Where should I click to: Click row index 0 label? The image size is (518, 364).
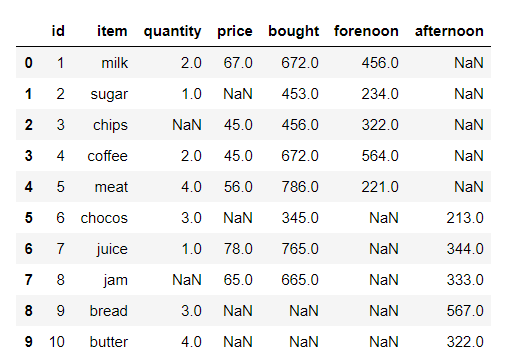[29, 63]
